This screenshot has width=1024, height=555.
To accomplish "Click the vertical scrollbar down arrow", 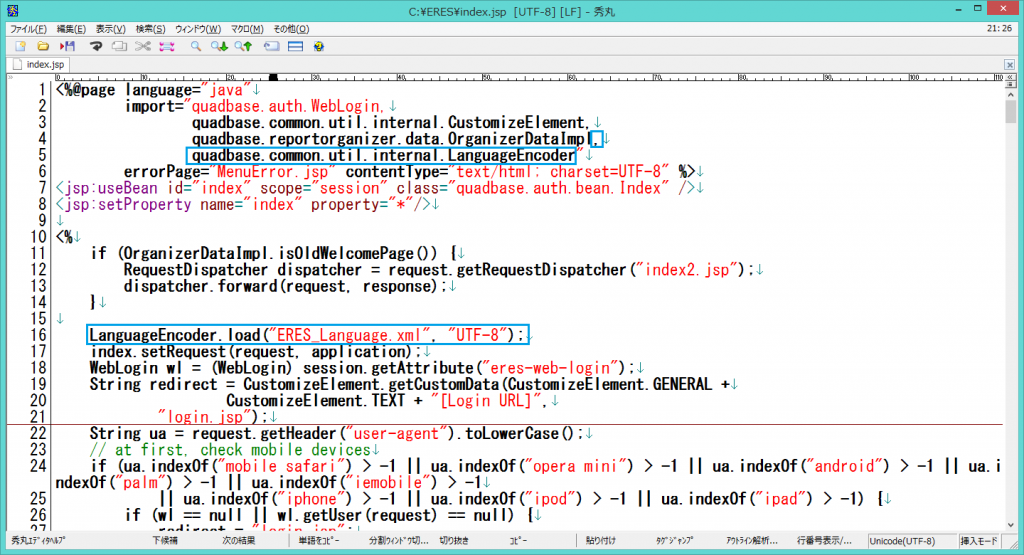I will [x=1011, y=525].
